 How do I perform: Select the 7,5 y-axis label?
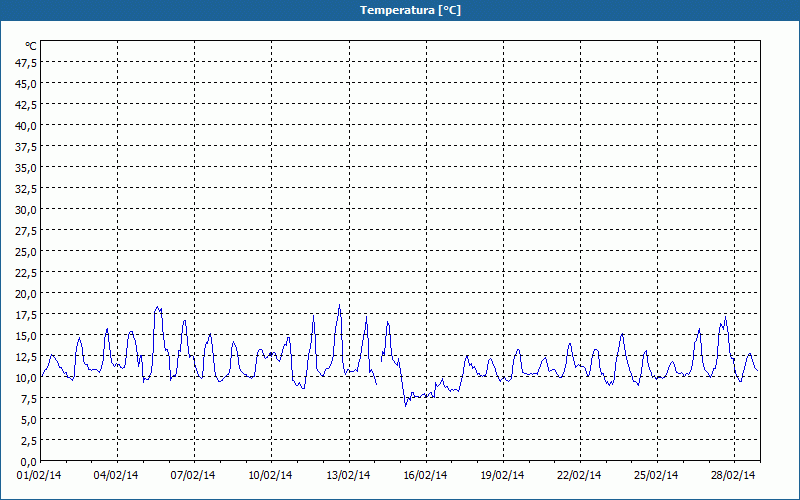[29, 399]
